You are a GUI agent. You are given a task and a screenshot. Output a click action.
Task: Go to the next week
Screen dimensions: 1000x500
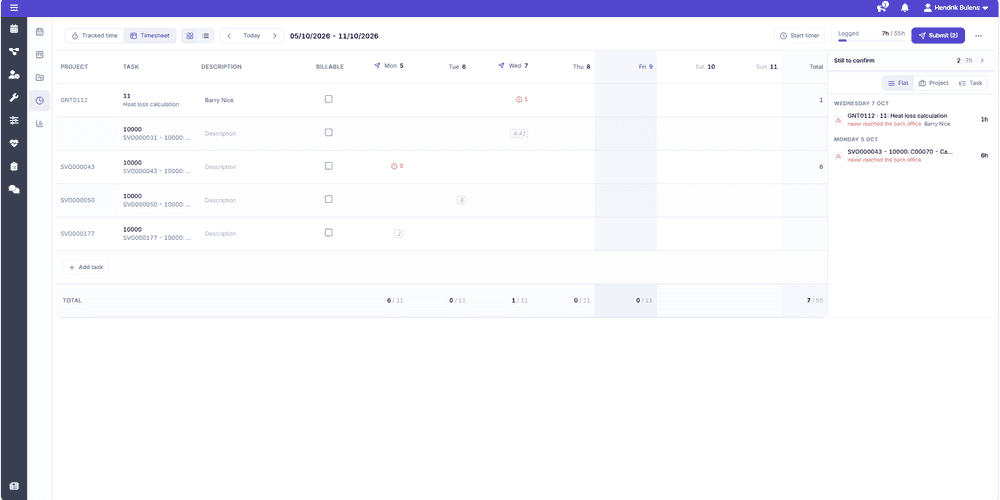pos(275,36)
